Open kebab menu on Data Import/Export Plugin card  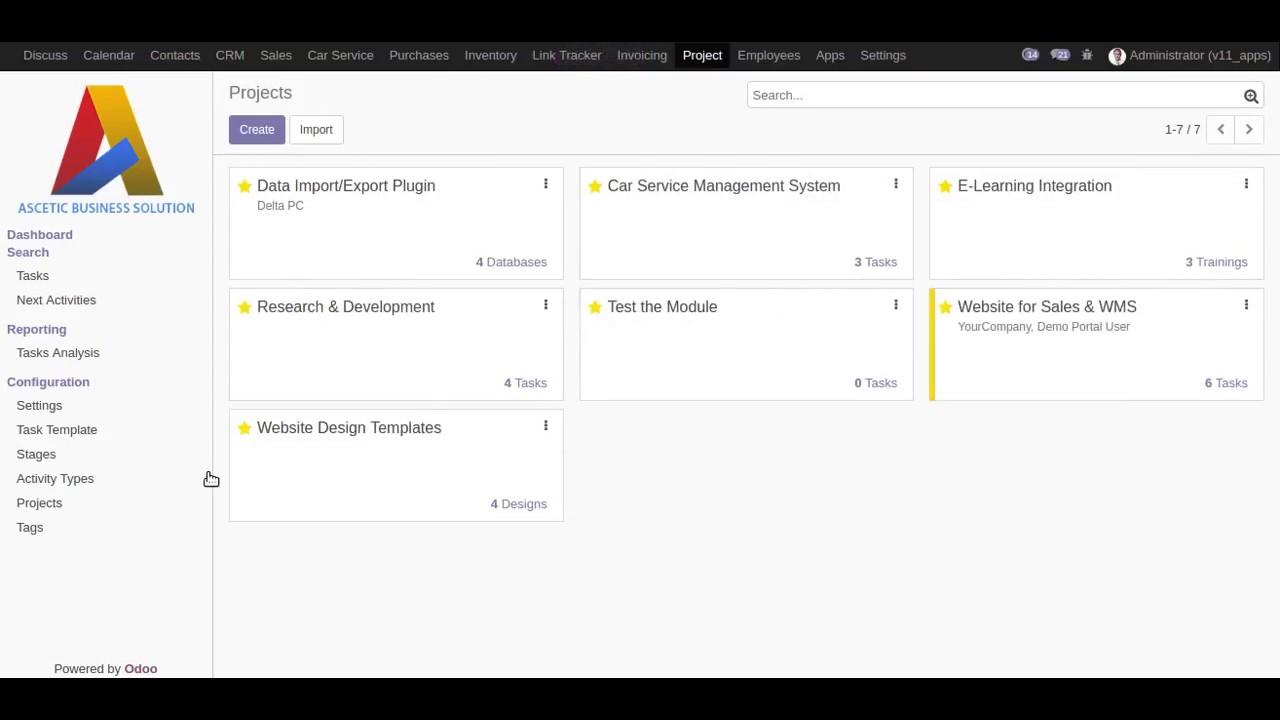pos(546,184)
